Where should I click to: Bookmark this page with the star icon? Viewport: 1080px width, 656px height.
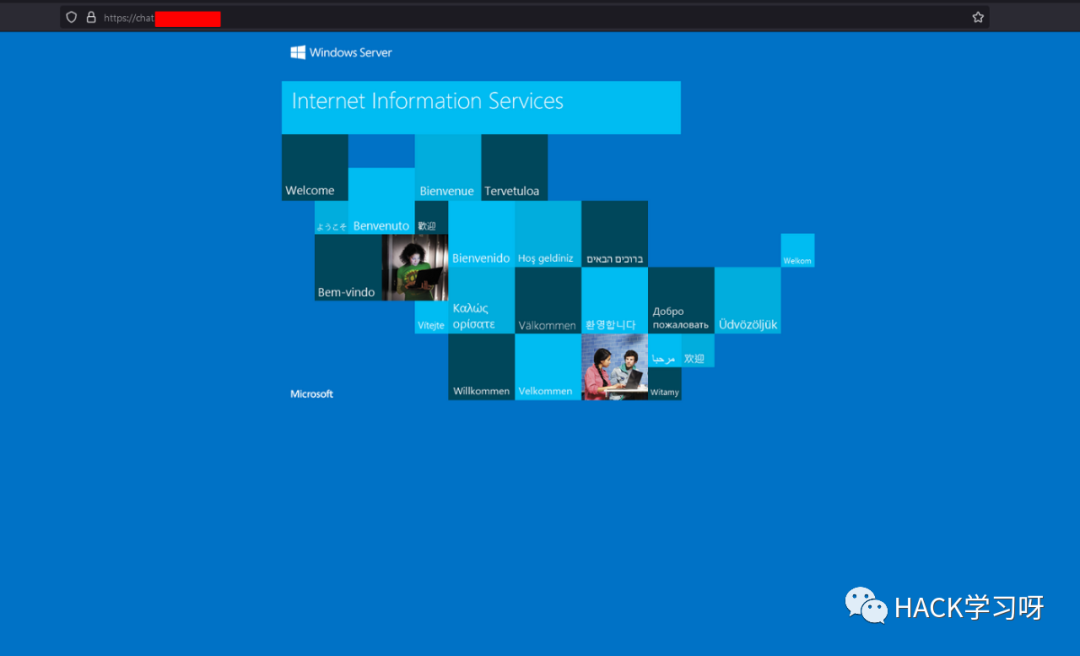pyautogui.click(x=978, y=17)
